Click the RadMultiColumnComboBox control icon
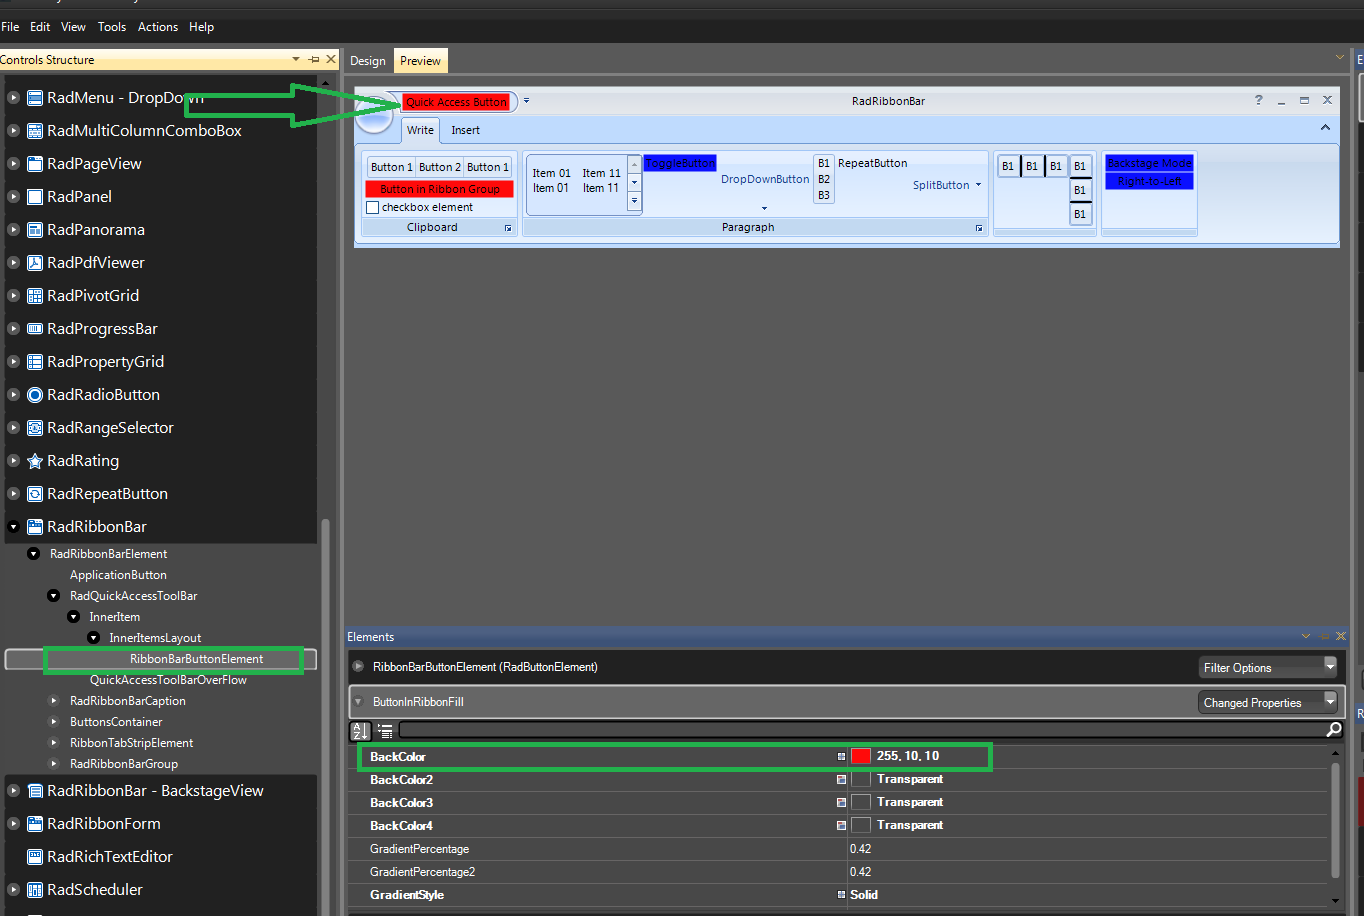This screenshot has width=1364, height=916. (x=35, y=131)
